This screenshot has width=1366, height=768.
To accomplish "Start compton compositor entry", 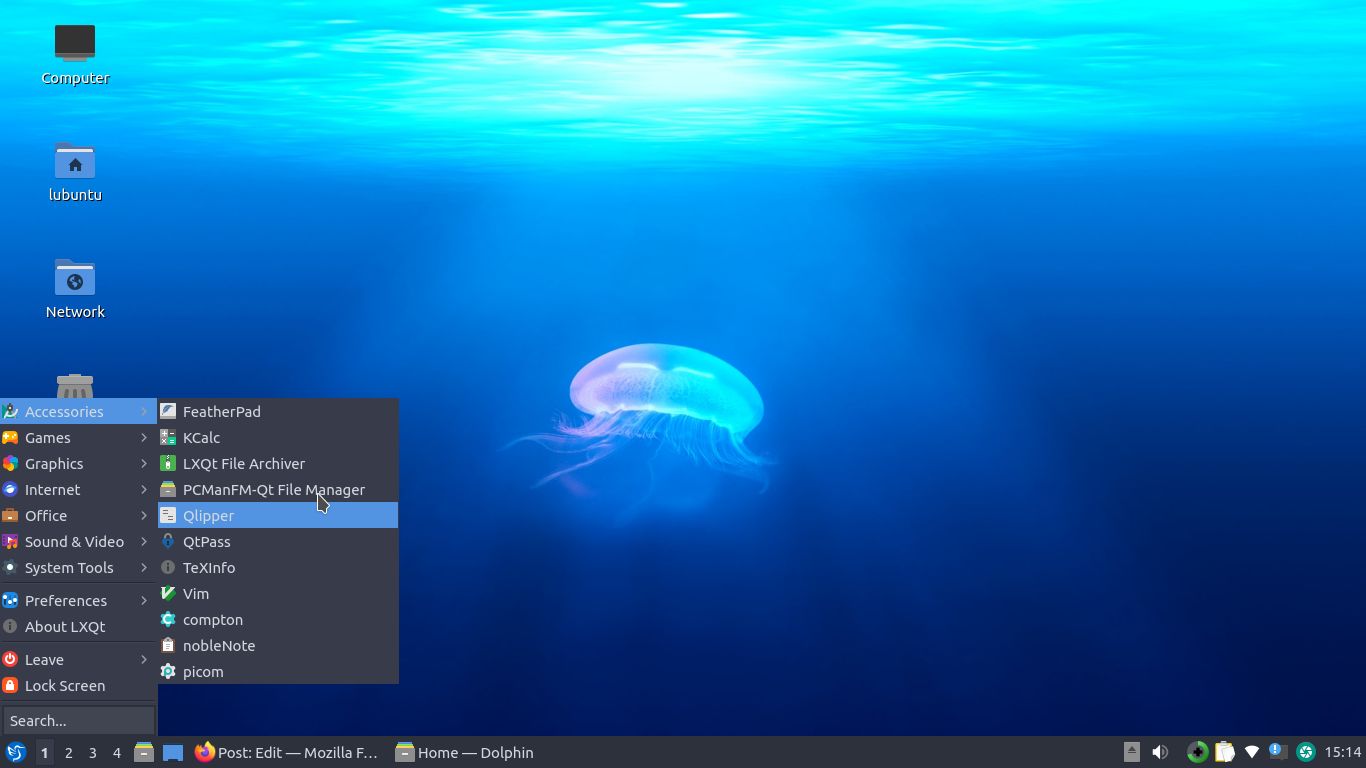I will tap(278, 619).
